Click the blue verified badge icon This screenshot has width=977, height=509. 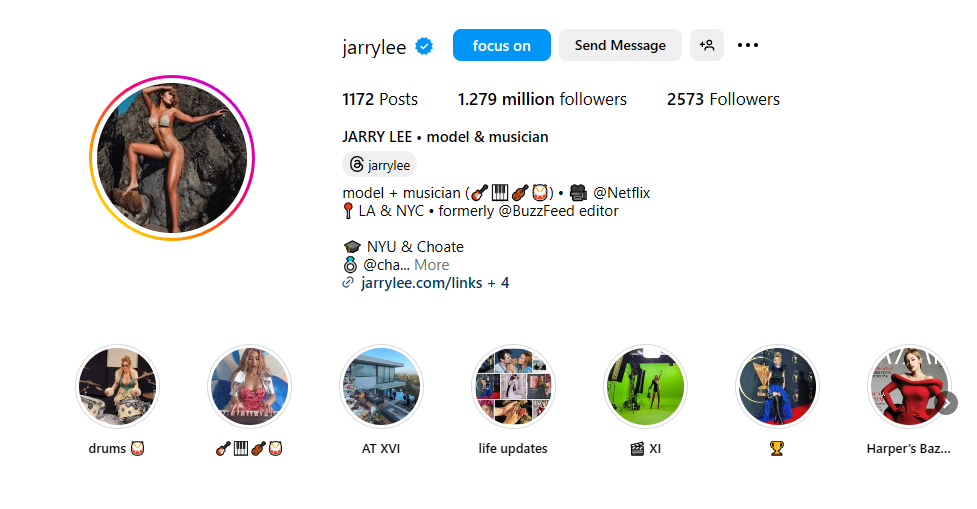click(424, 46)
